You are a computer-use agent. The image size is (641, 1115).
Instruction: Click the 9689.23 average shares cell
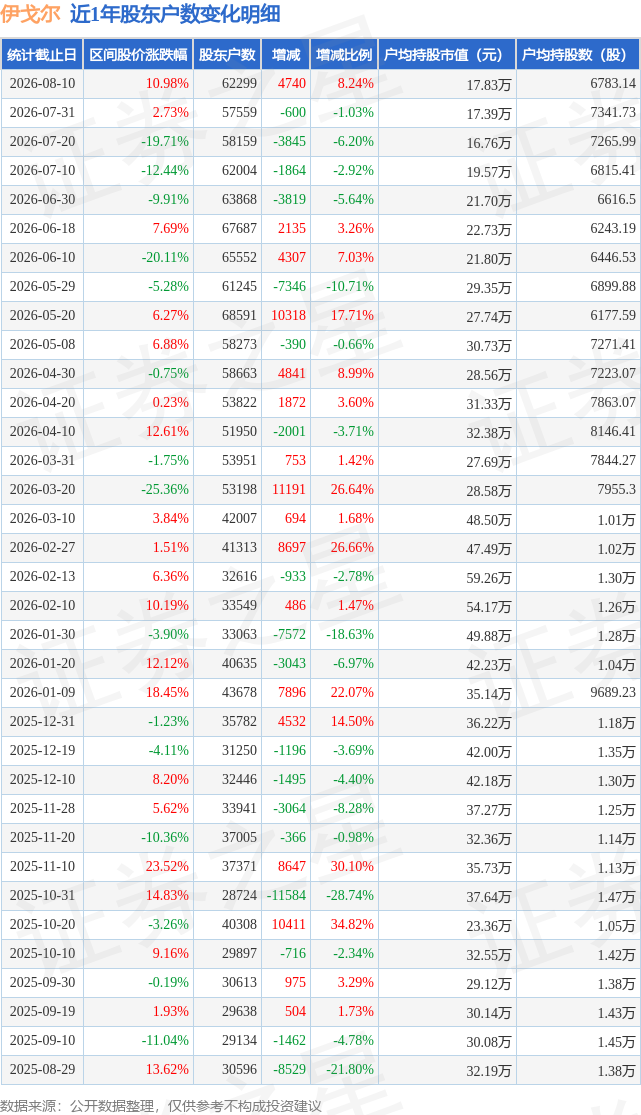(613, 692)
